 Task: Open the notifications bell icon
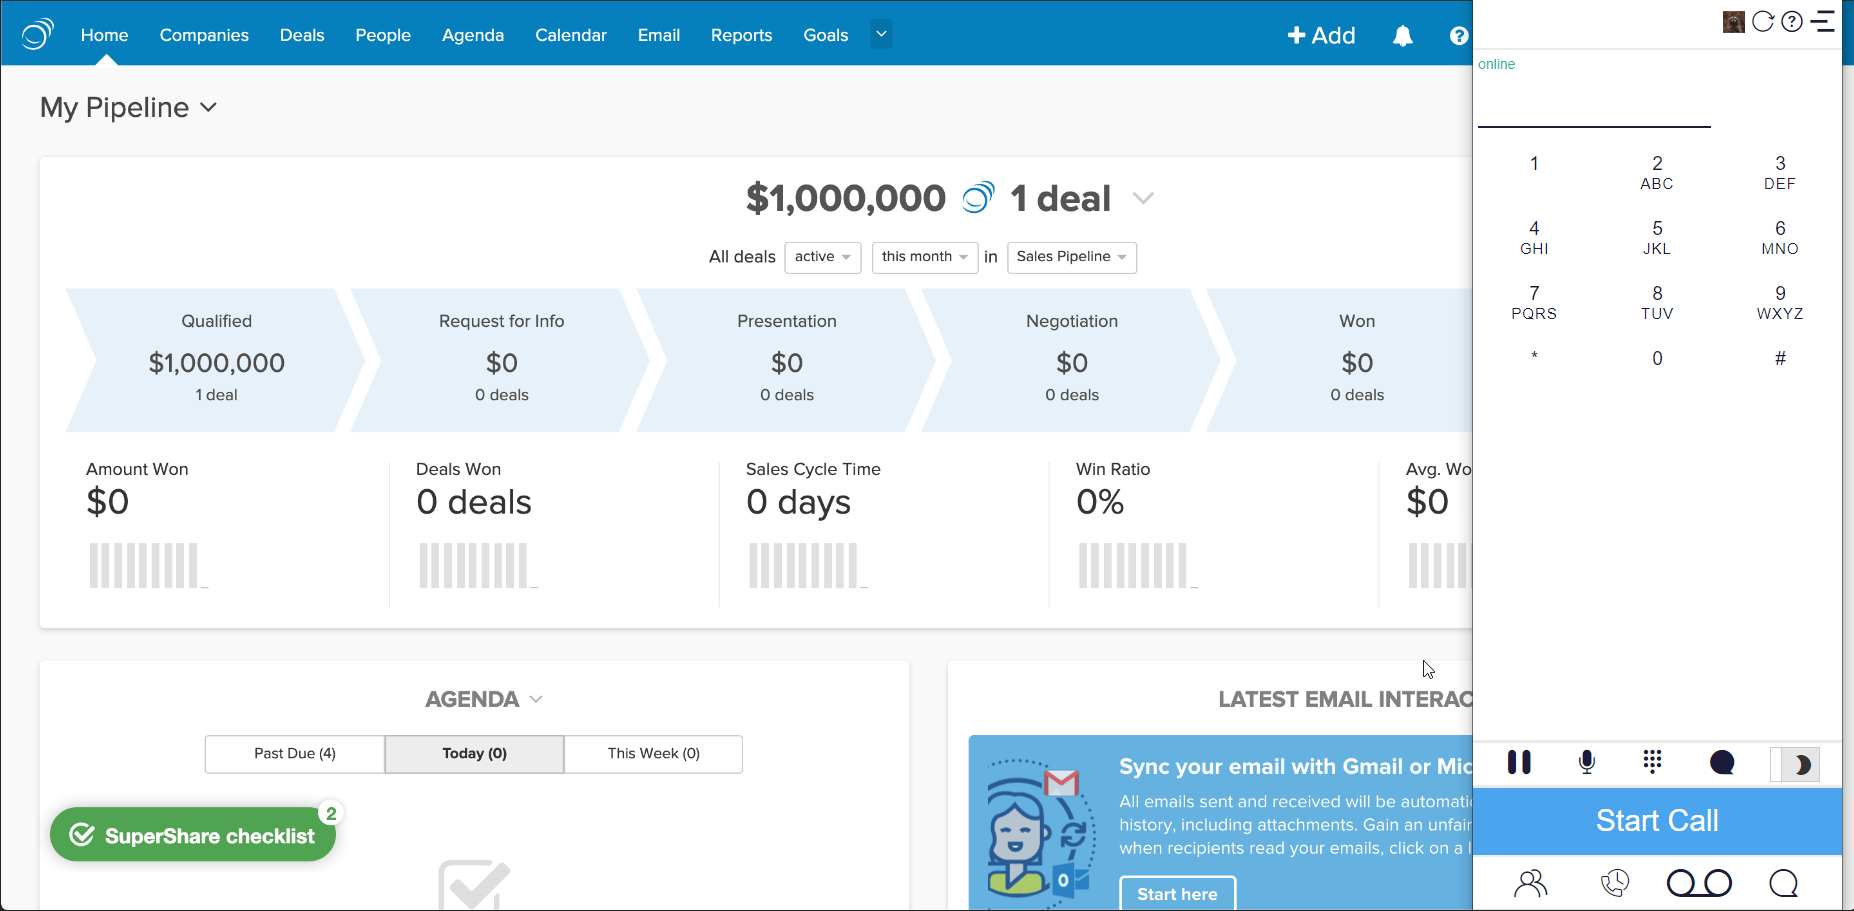(x=1403, y=36)
